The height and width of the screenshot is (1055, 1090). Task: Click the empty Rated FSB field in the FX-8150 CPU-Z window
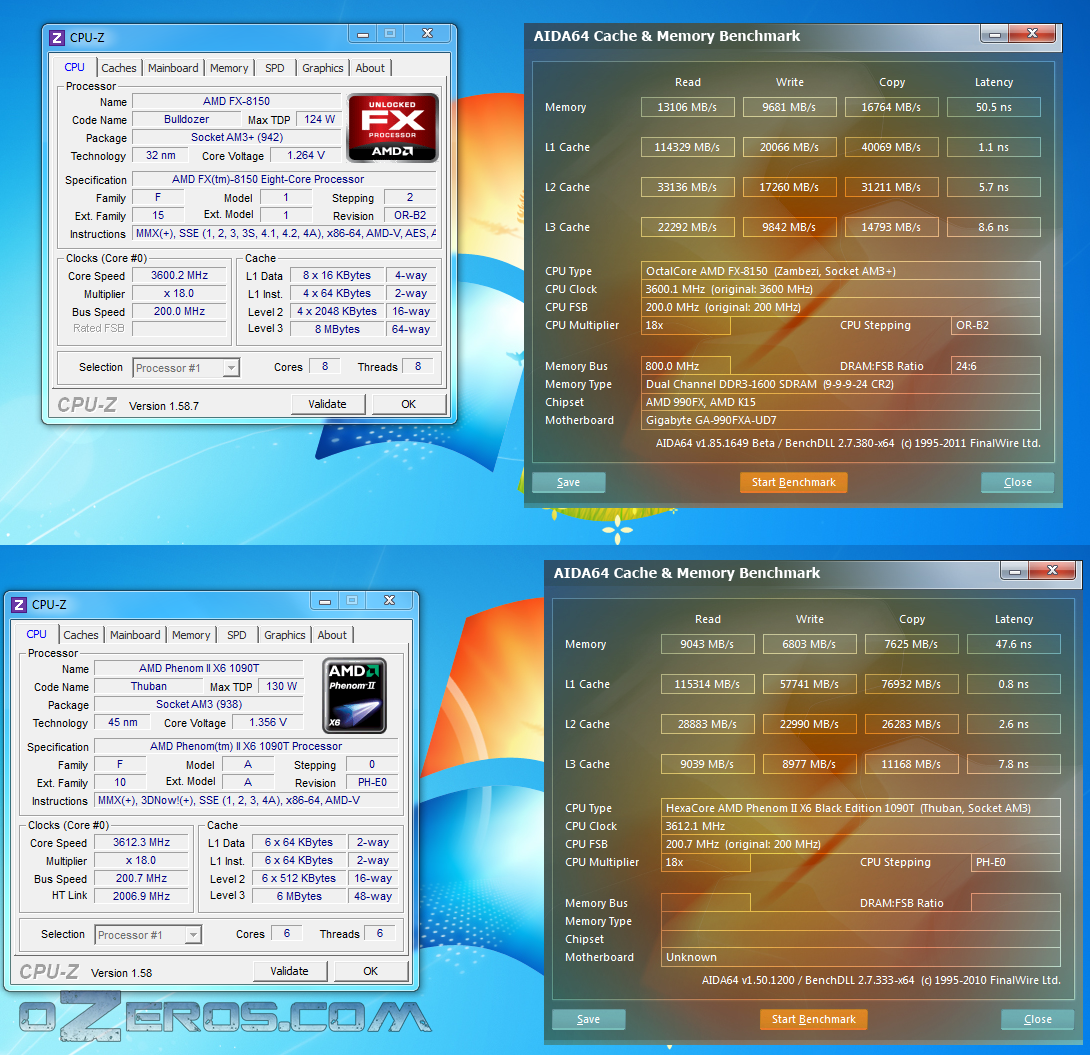point(179,329)
